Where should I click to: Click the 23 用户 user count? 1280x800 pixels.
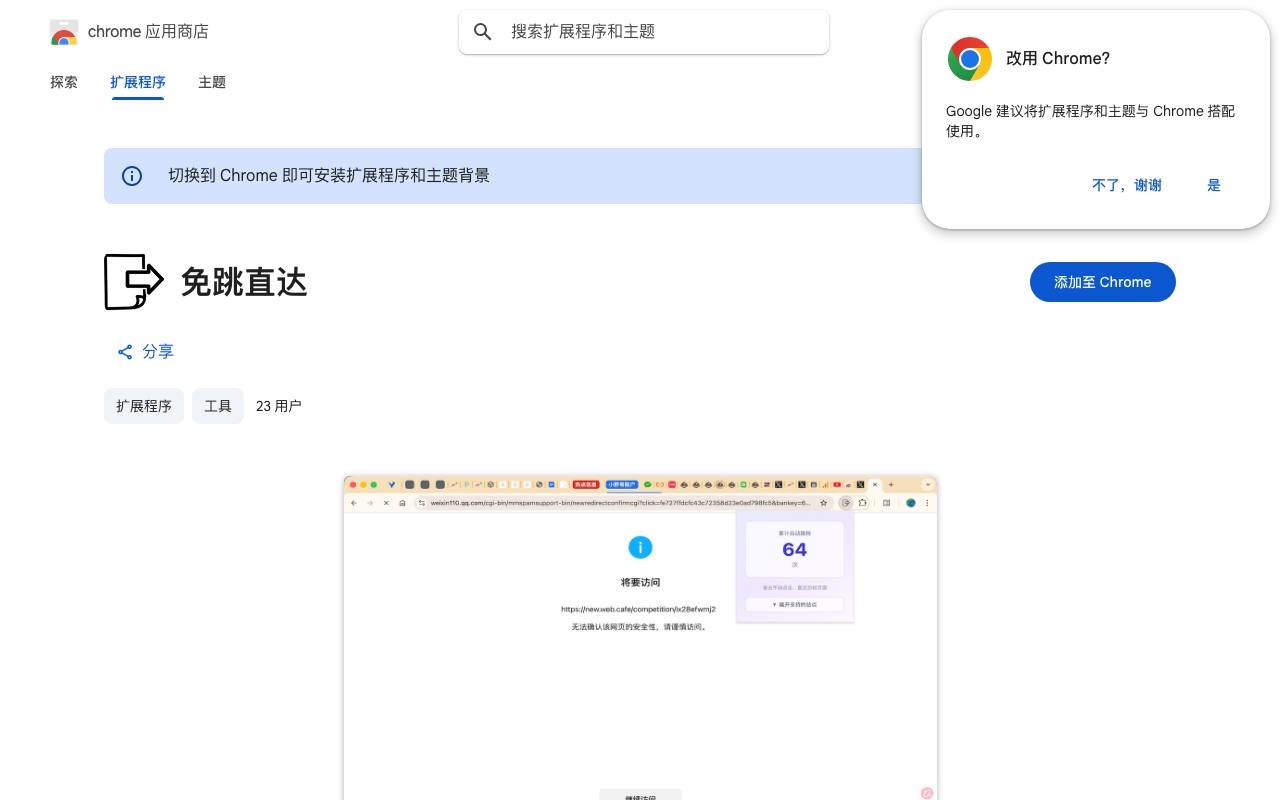(279, 406)
